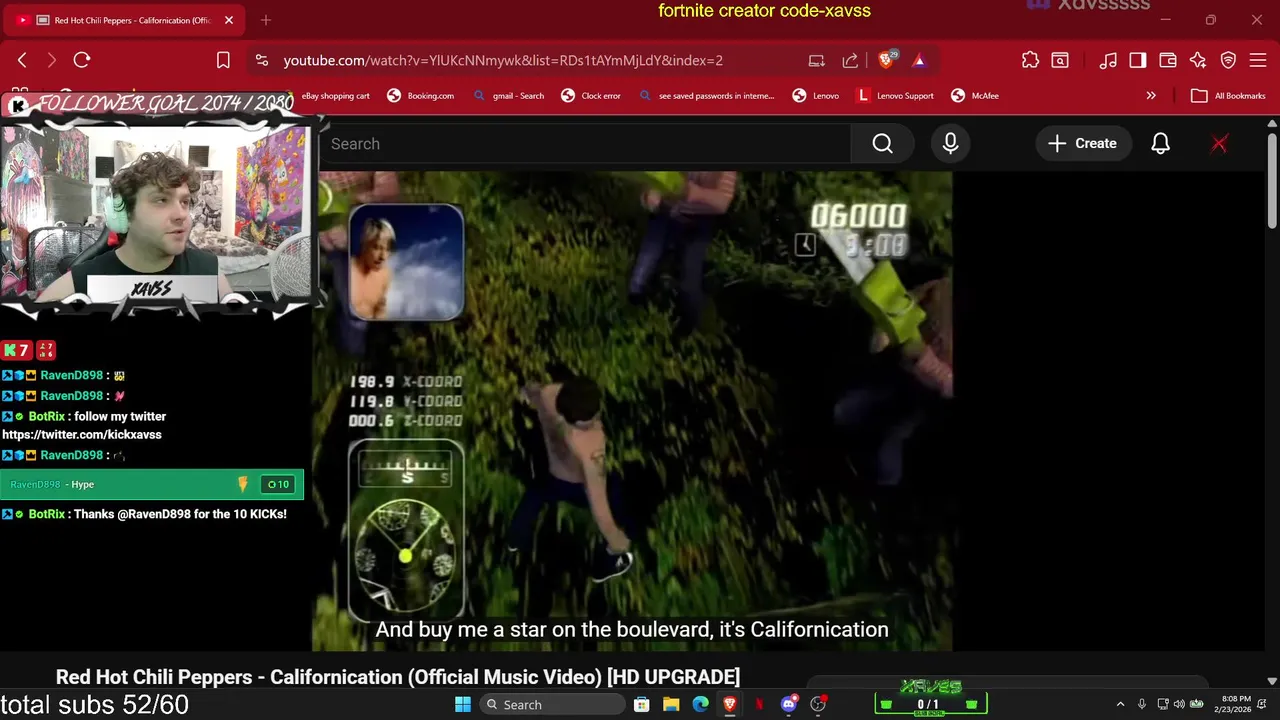
Task: Open Microsoft Store from the taskbar
Action: [641, 705]
